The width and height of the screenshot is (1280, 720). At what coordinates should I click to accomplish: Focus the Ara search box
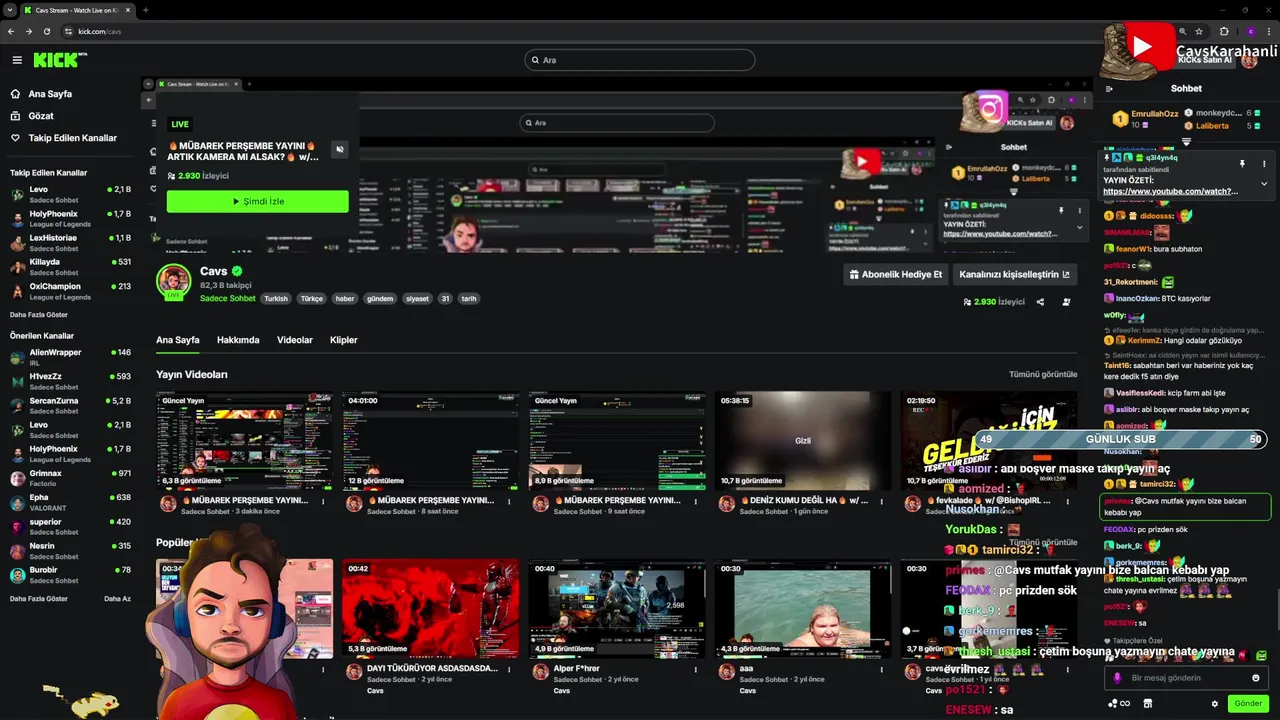640,60
